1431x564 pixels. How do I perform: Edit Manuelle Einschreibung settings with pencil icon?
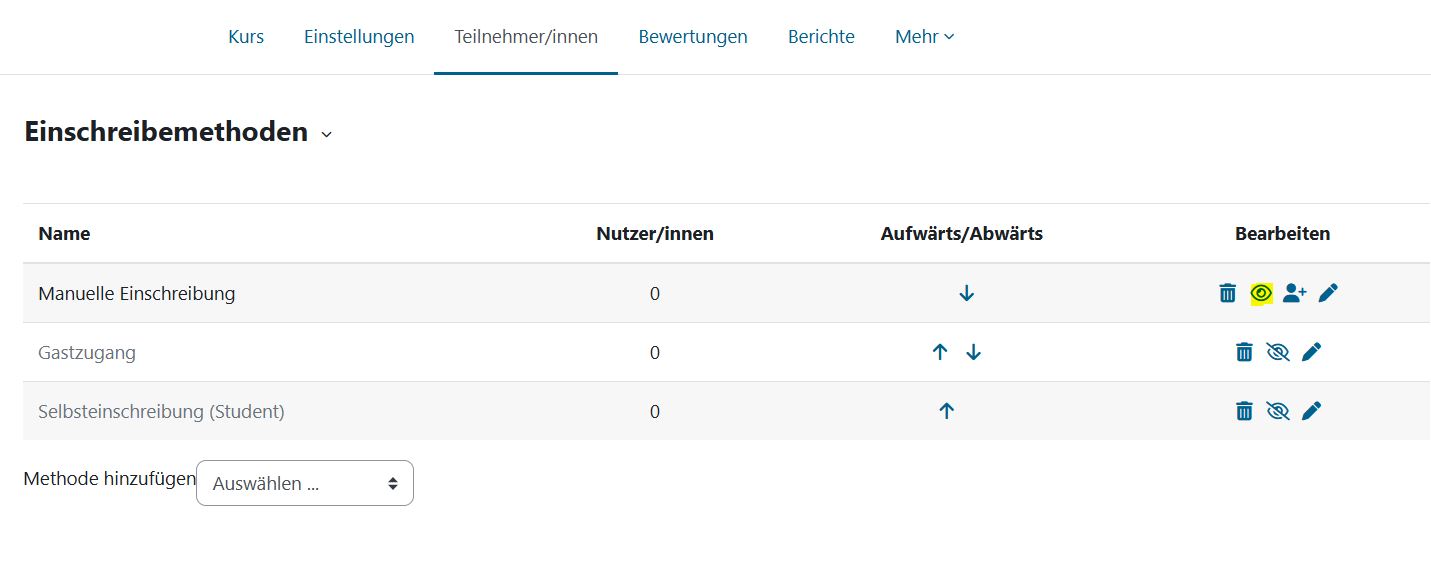point(1328,293)
